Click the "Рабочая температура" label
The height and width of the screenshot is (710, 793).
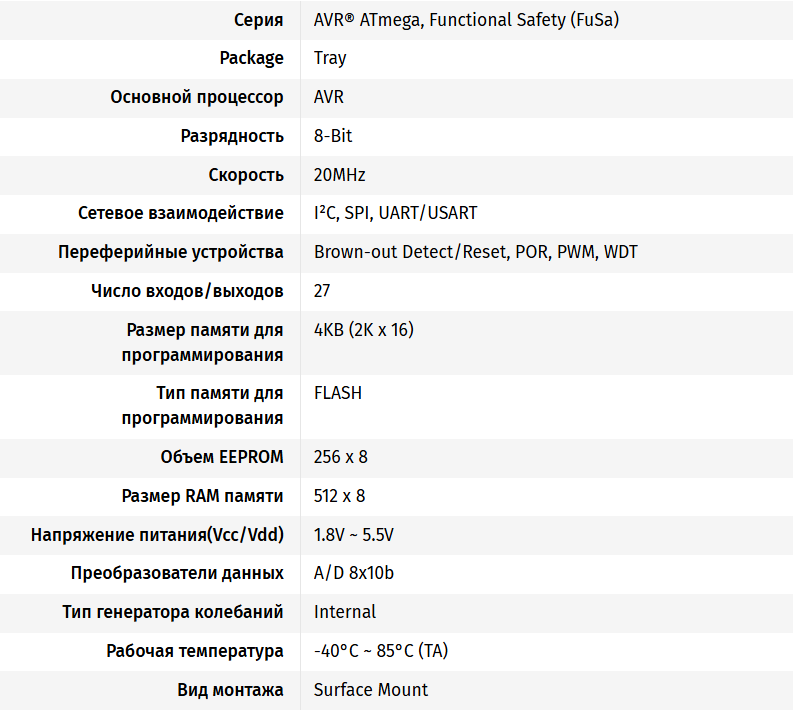pyautogui.click(x=195, y=651)
